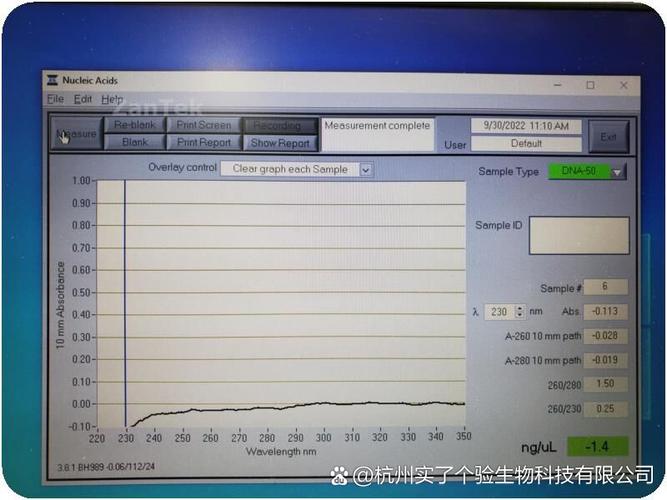Open the Edit menu
667x500 pixels.
coord(82,100)
